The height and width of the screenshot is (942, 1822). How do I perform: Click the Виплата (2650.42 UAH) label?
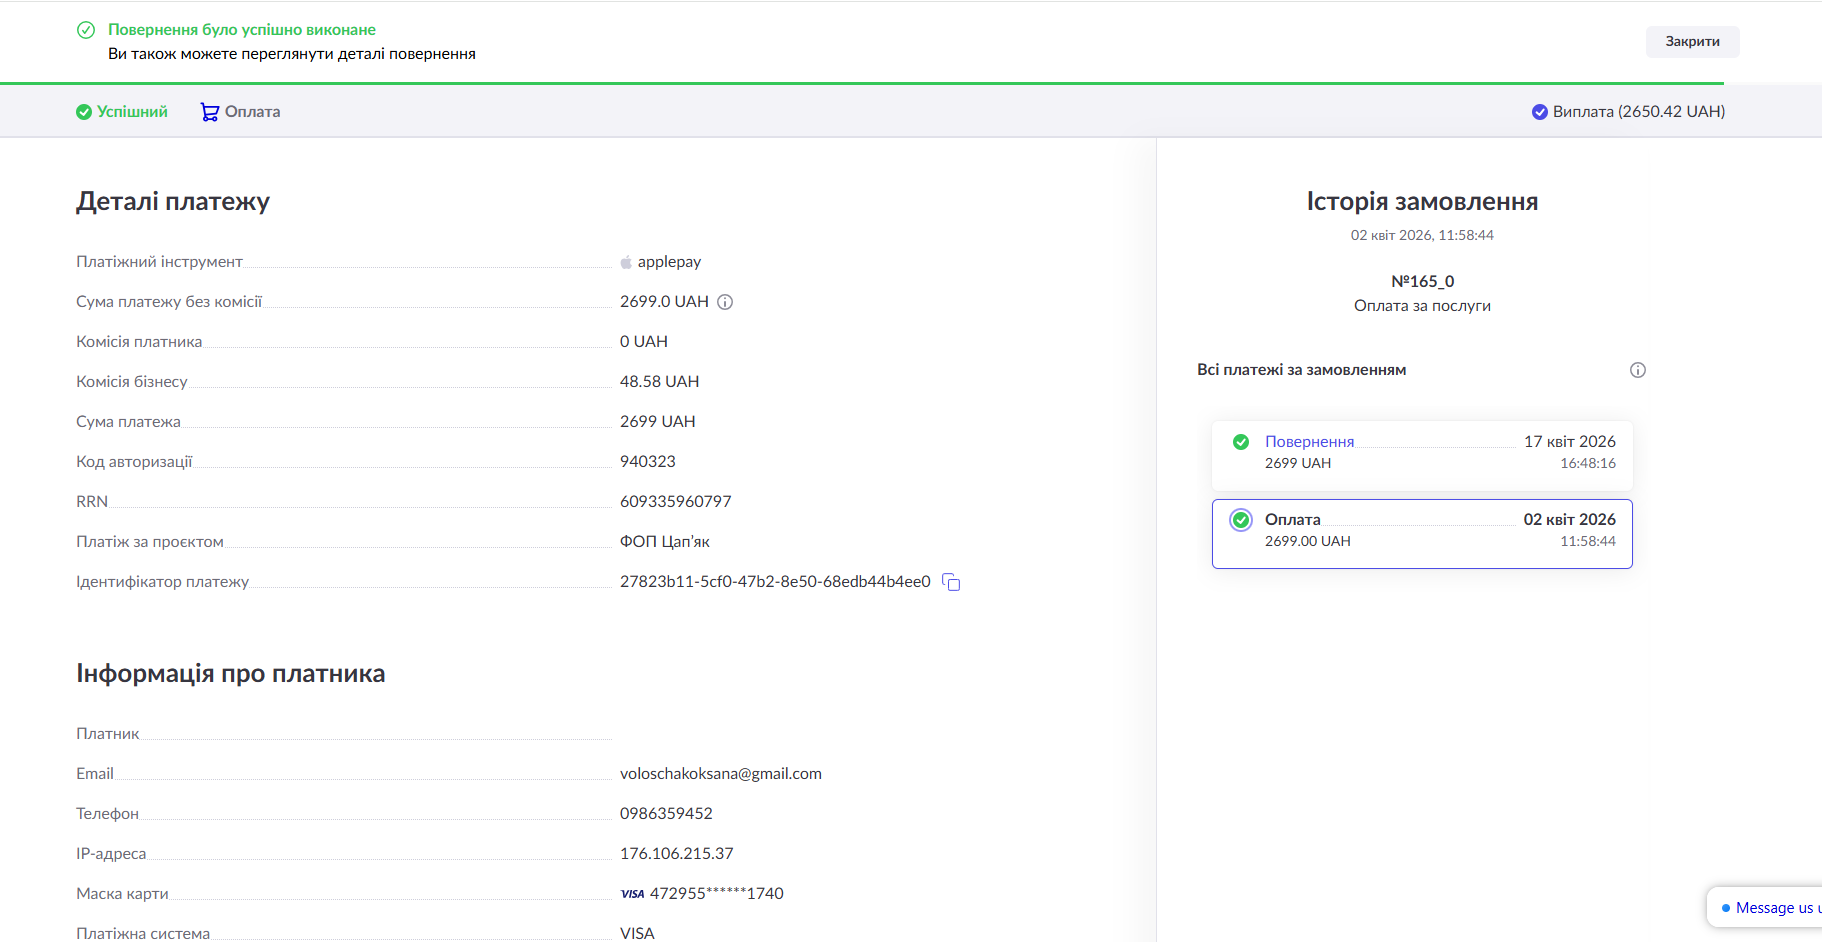1638,112
